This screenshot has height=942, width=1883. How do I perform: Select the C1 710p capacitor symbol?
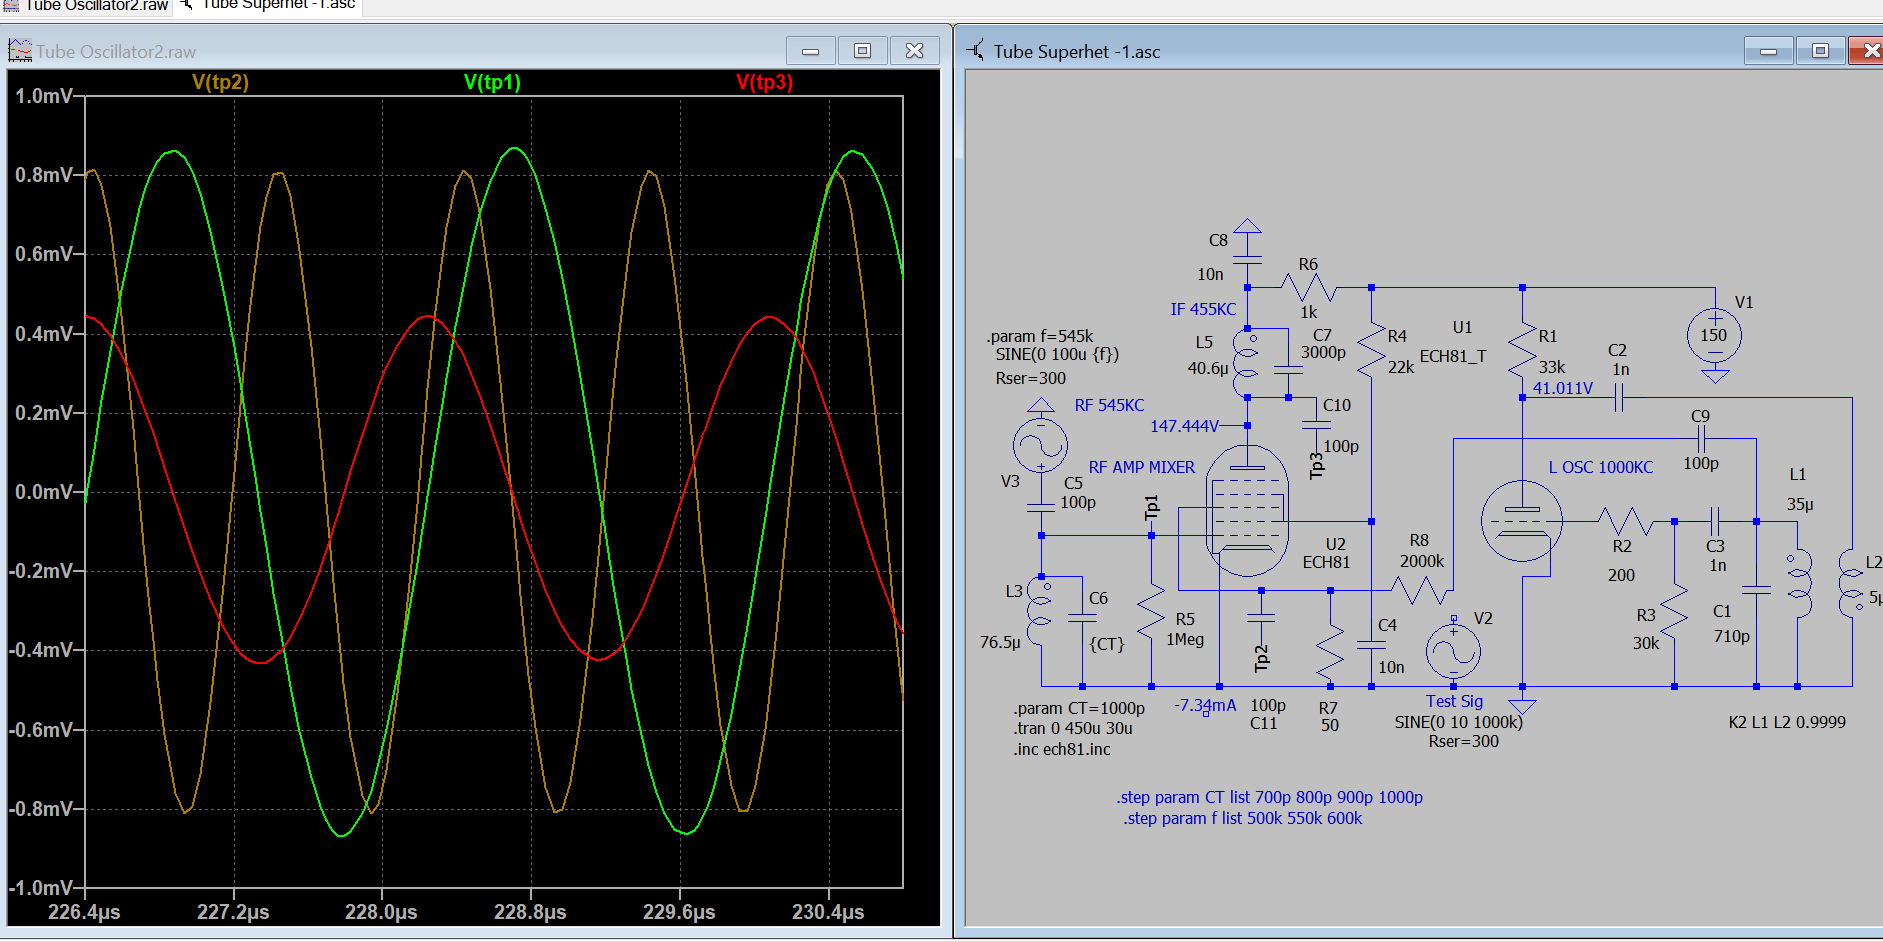(1756, 590)
